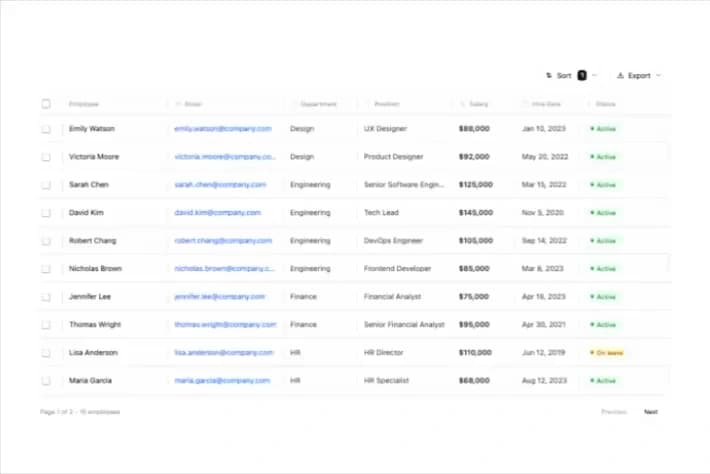Viewport: 710px width, 474px height.
Task: Click the DevOps Engineer position cell
Action: tap(393, 241)
